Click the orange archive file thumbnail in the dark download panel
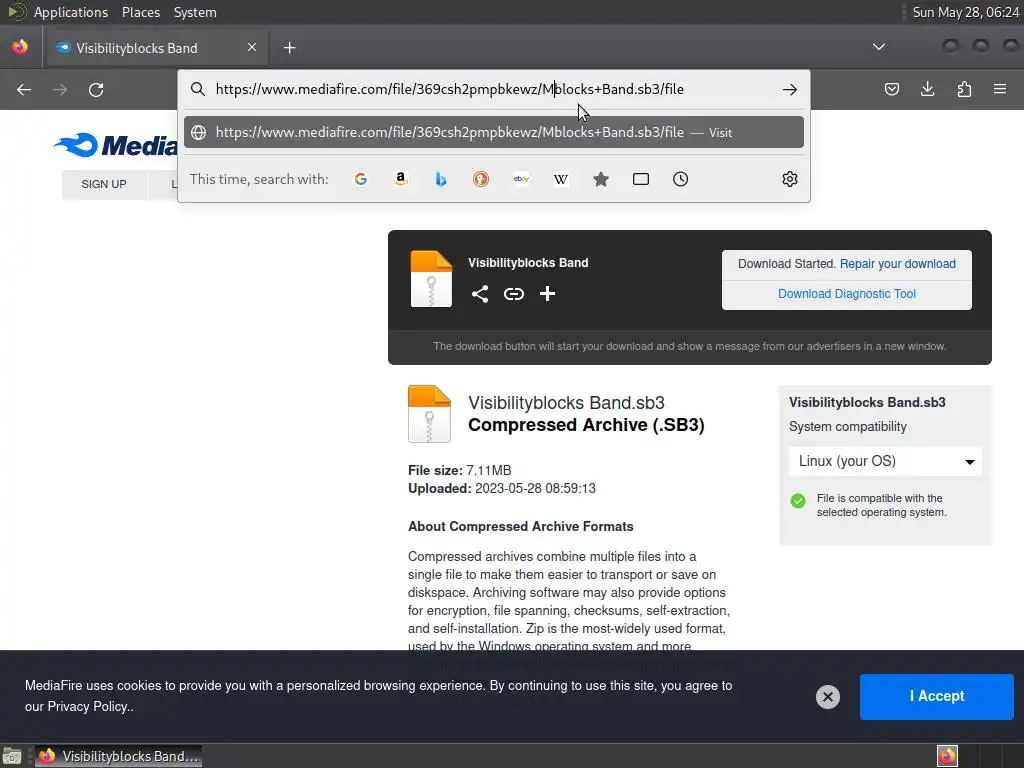 click(x=431, y=279)
